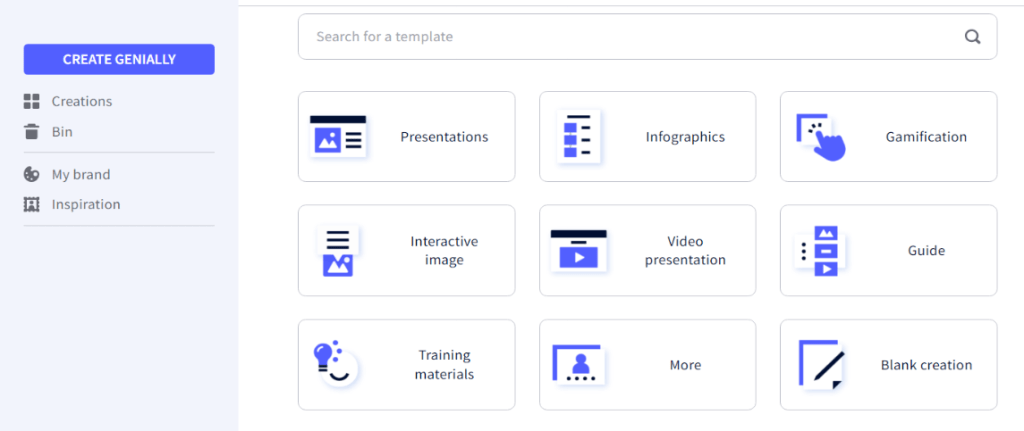Screen dimensions: 1024x431
Task: Click the search magnifier icon
Action: click(972, 37)
